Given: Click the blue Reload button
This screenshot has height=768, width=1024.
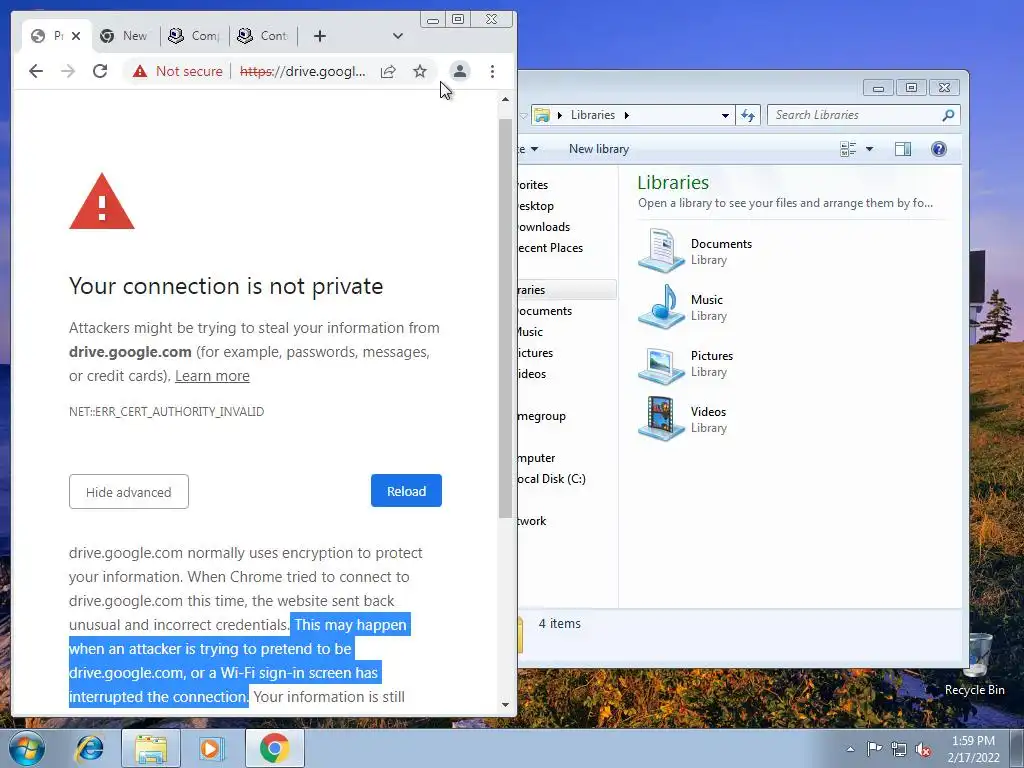Looking at the screenshot, I should pyautogui.click(x=406, y=491).
